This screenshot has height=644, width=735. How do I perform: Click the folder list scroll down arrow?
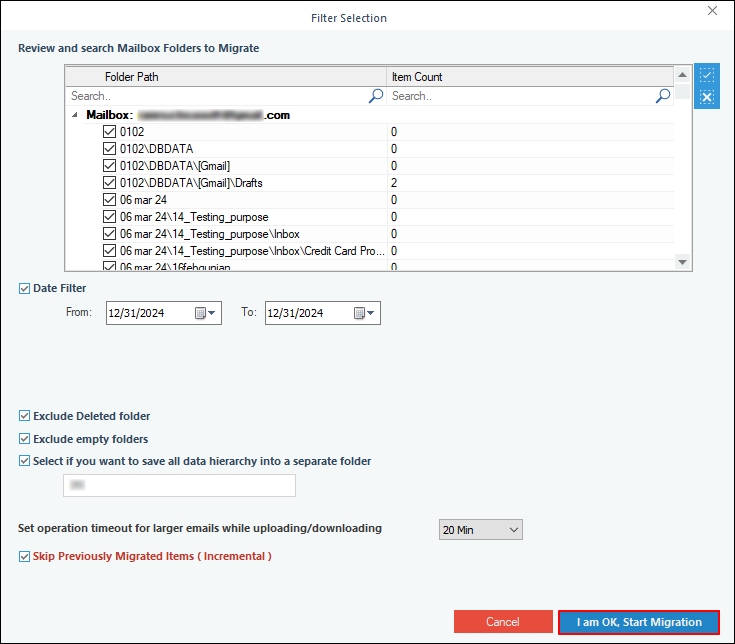(682, 262)
